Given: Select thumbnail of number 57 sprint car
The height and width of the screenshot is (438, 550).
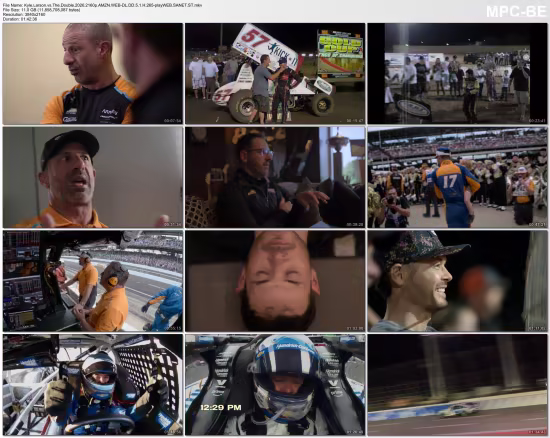Looking at the screenshot, I should coord(275,74).
